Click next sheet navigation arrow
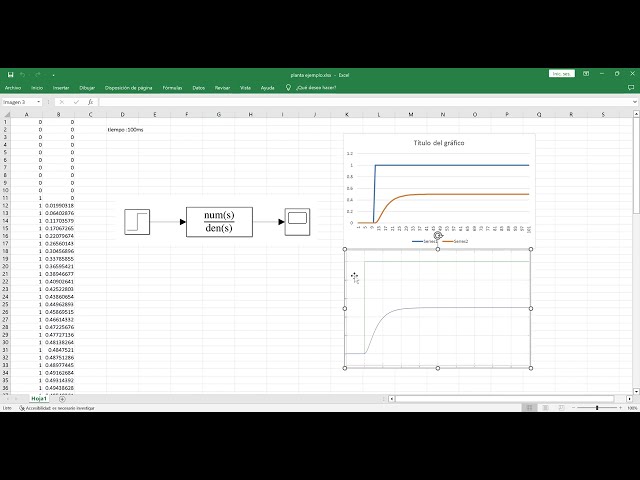The image size is (640, 480). tap(16, 399)
